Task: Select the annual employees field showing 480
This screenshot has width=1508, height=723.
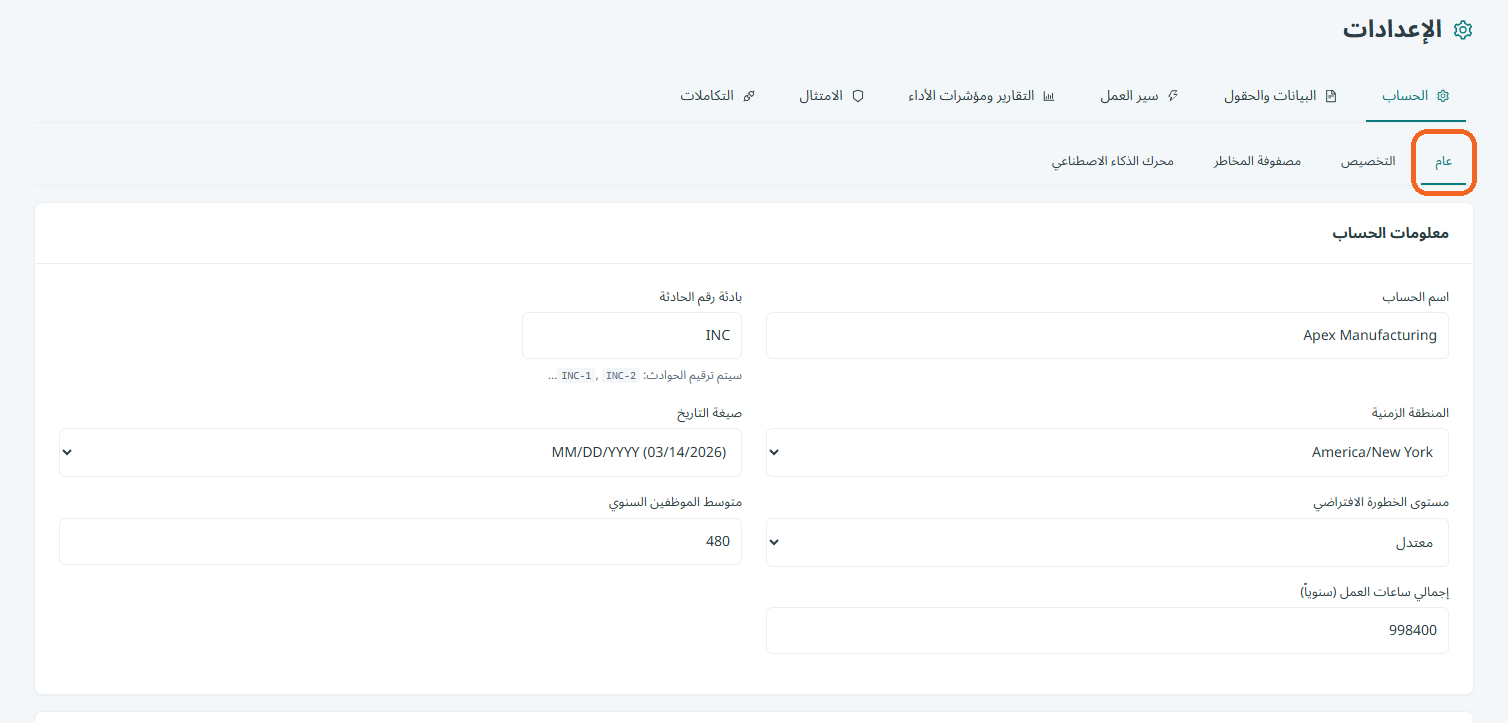Action: pyautogui.click(x=400, y=541)
